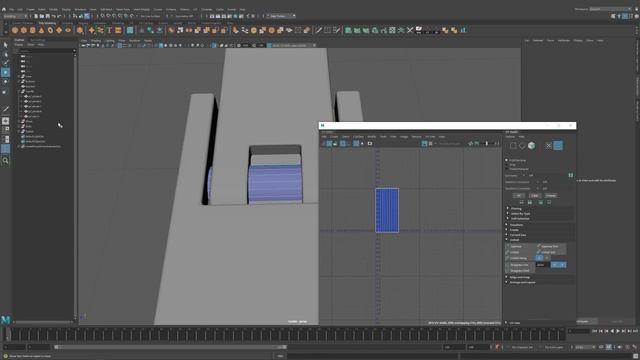The height and width of the screenshot is (360, 640).
Task: Select the third pick mode radio button
Action: click(x=507, y=169)
